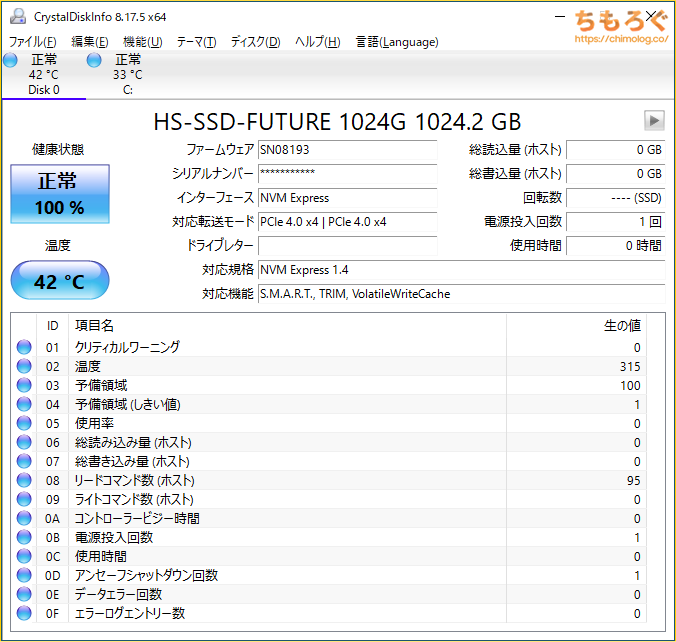Viewport: 676px width, 642px height.
Task: Click status orb for row 0C 使用時間
Action: (x=24, y=556)
